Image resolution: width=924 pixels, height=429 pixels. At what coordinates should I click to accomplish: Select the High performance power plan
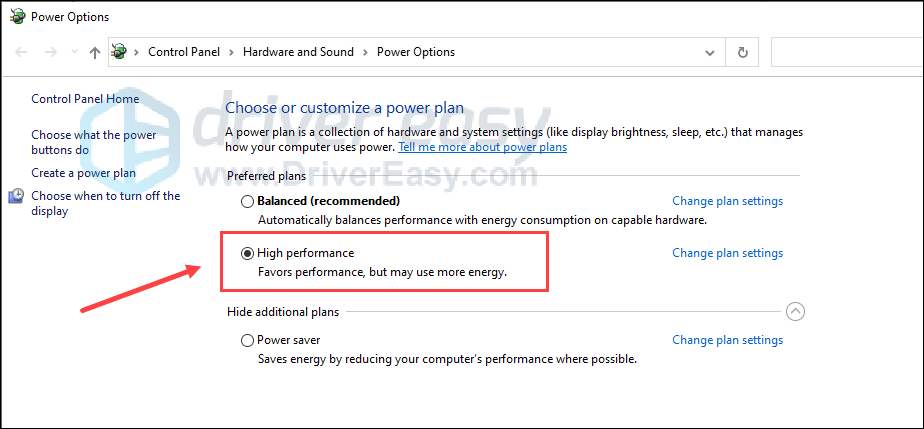tap(248, 253)
